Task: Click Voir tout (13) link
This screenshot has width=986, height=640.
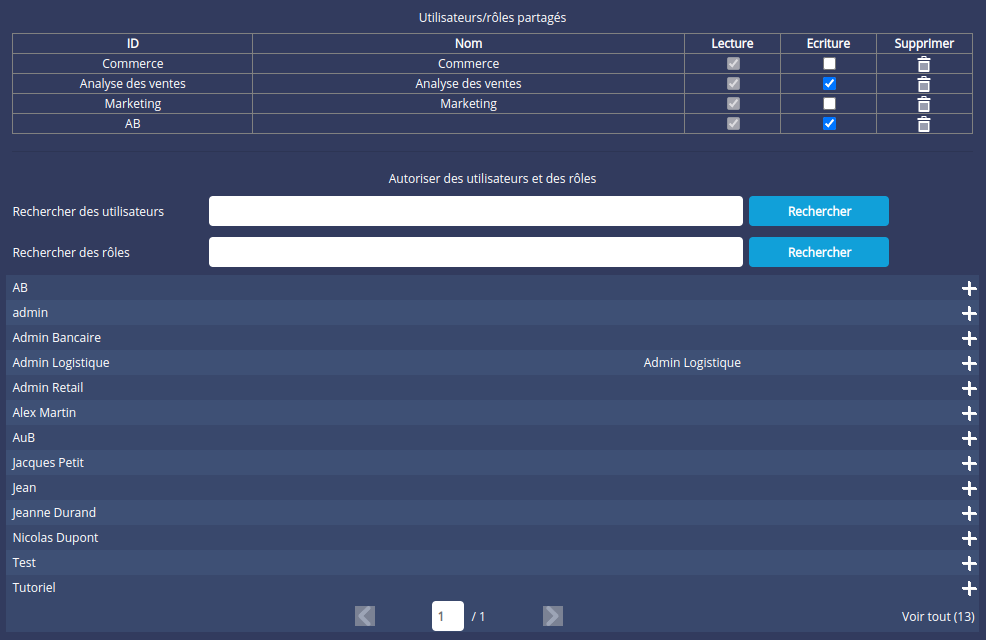Action: 937,617
